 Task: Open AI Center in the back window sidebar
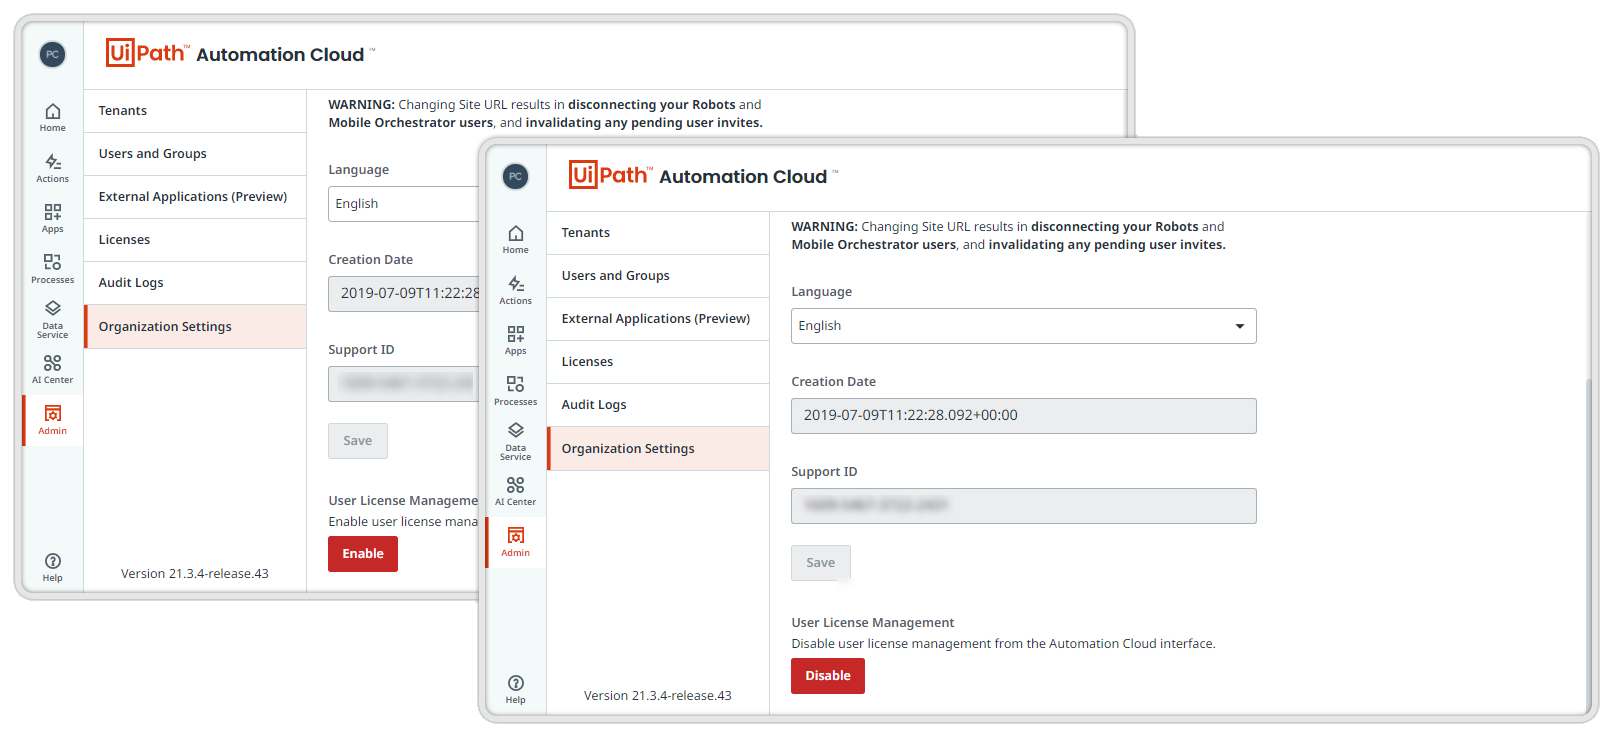[x=53, y=369]
